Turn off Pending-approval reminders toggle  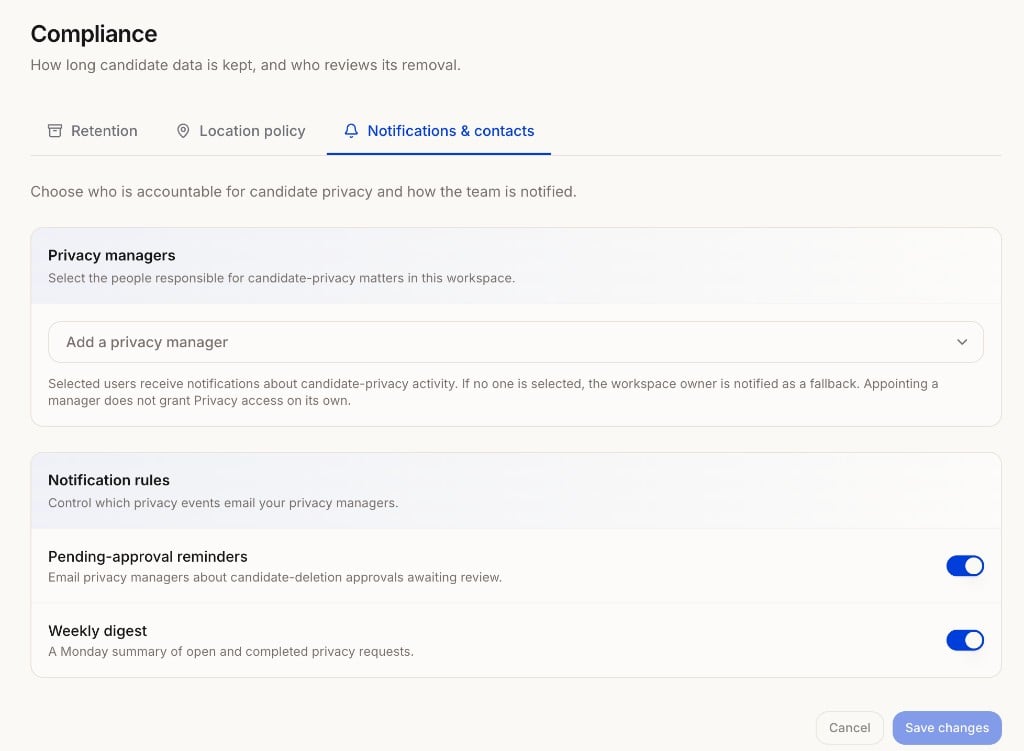[x=965, y=566]
